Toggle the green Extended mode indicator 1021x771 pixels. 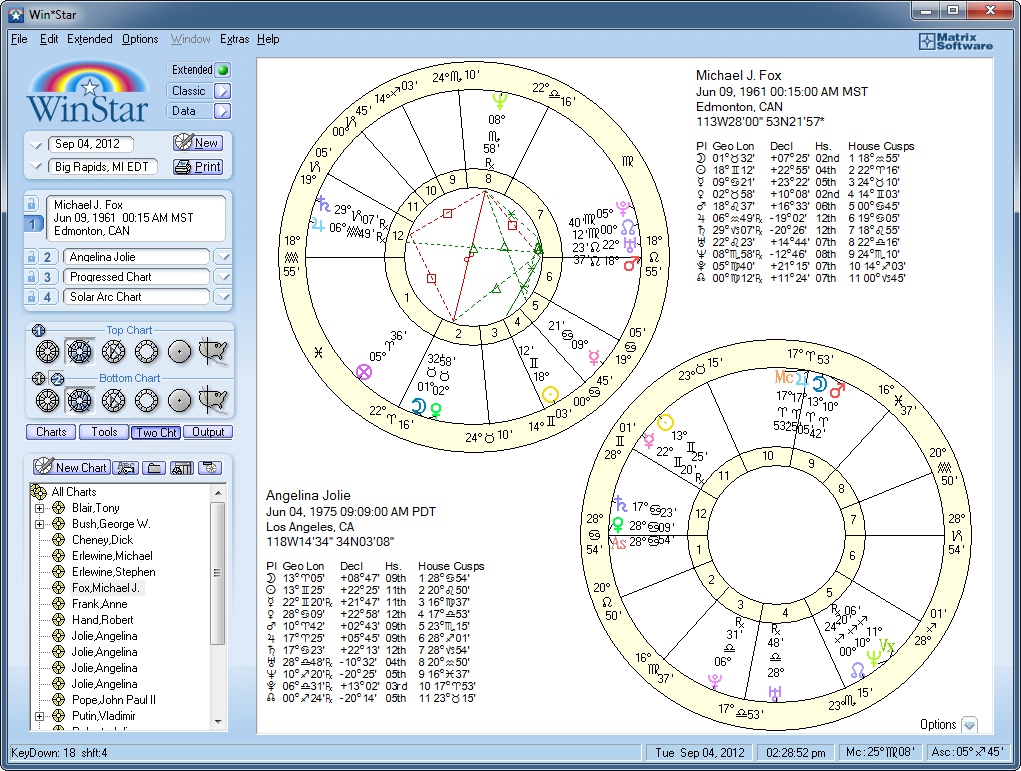[223, 70]
